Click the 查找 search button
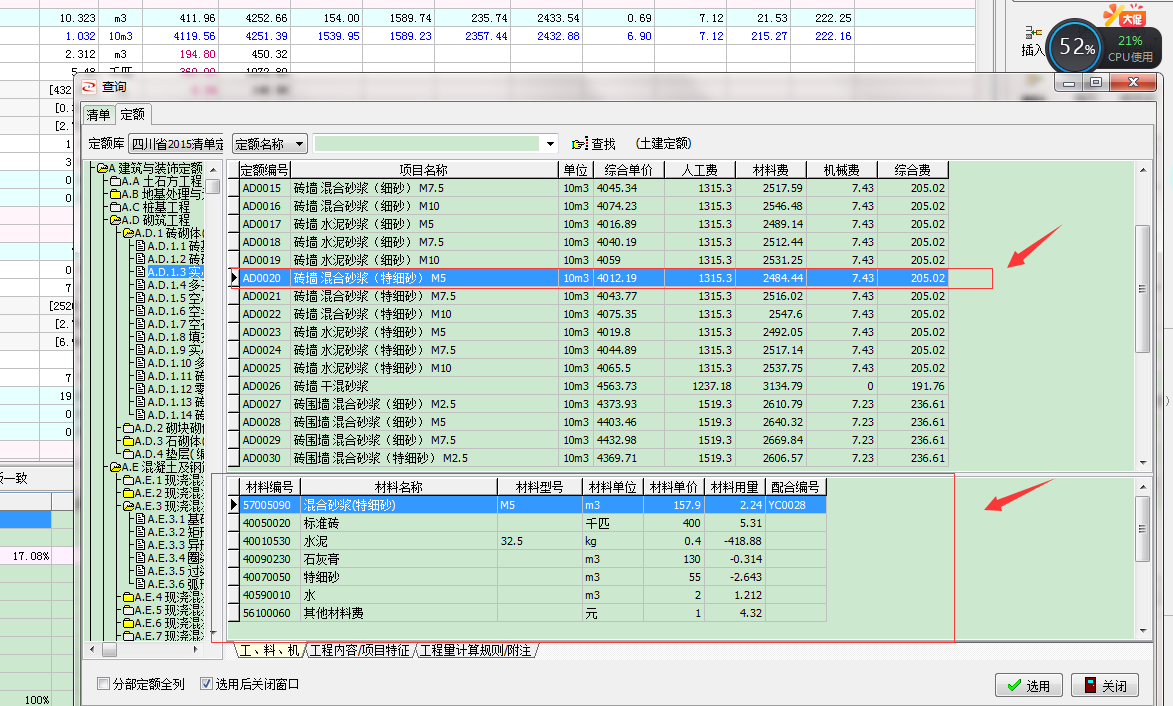Viewport: 1173px width, 706px height. 594,144
